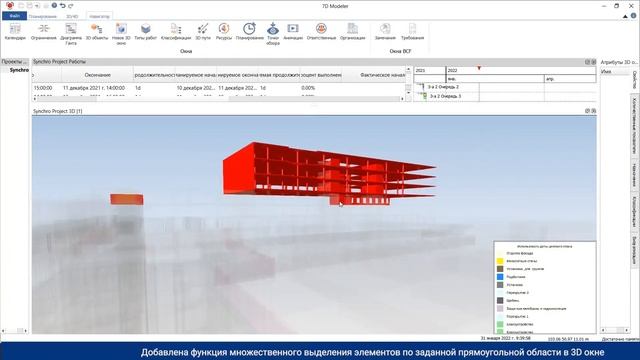
Task: Select the 10 декабря 202... planned start cell
Action: click(x=196, y=88)
